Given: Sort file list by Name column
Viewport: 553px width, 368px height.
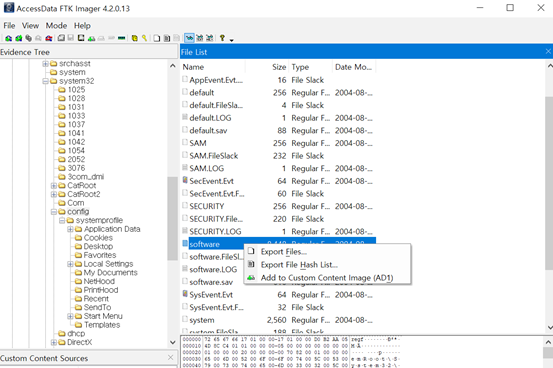Looking at the screenshot, I should 213,67.
